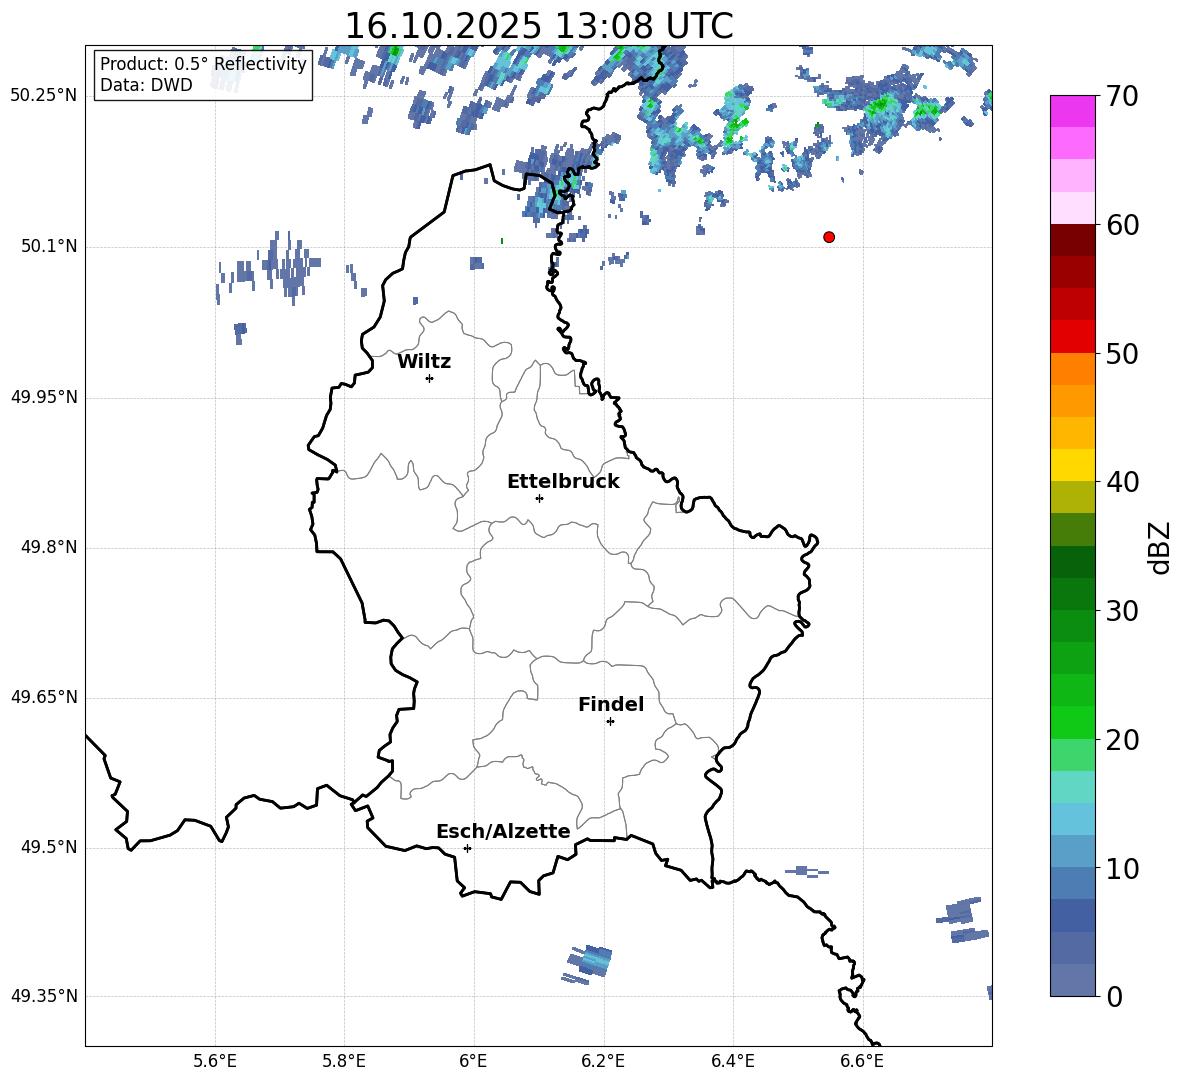Click the map title showing 16.10.2025 13:08 UTC
1184x1081 pixels.
coord(538,26)
